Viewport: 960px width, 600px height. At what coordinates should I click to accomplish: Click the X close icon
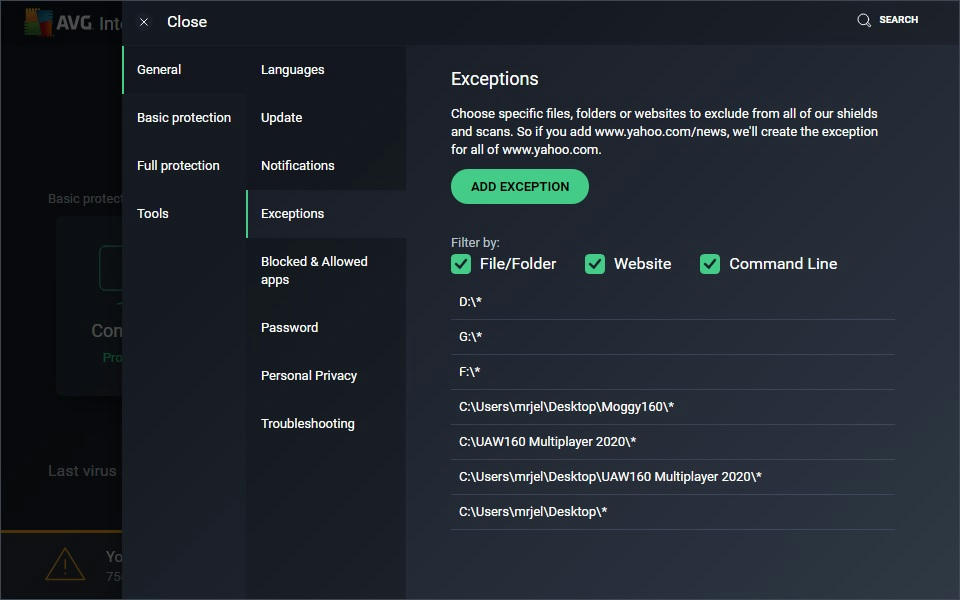click(x=144, y=22)
